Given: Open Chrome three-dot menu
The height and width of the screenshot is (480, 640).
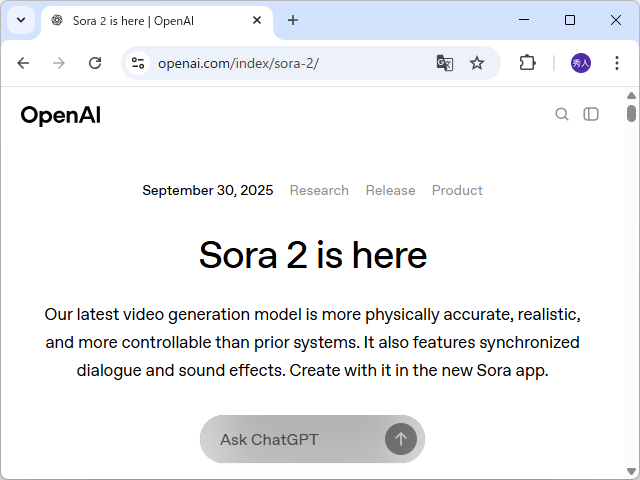Looking at the screenshot, I should pos(617,63).
